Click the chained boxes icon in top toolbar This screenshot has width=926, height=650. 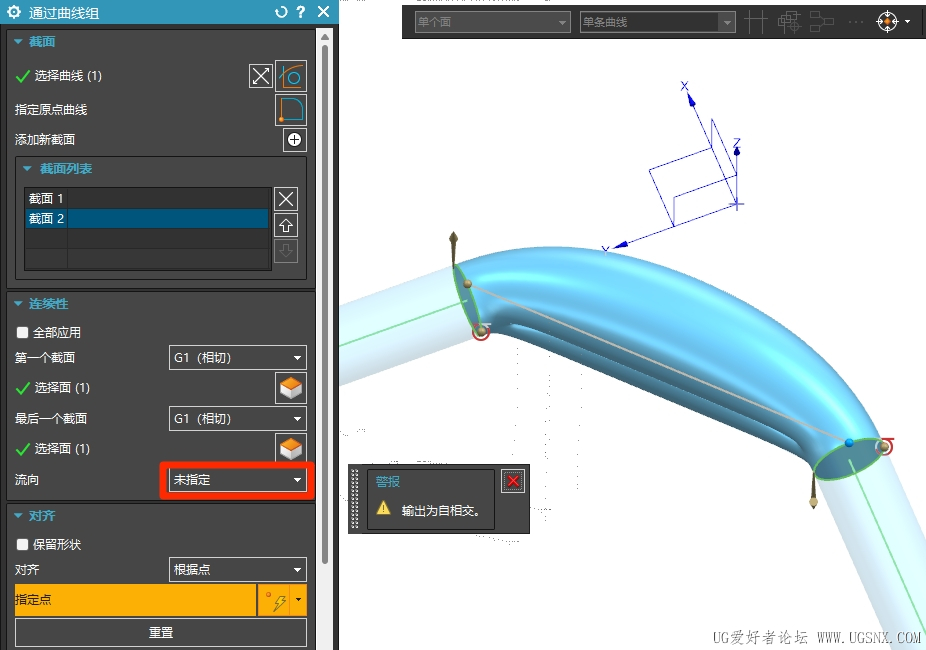[x=821, y=22]
